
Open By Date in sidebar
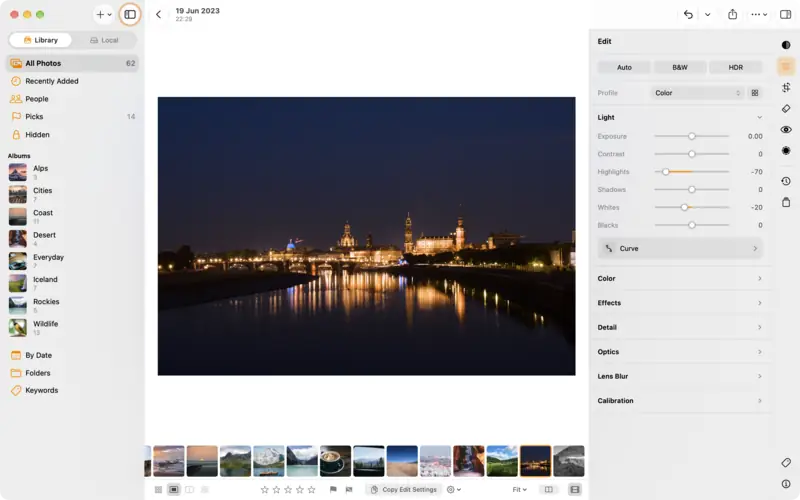(72, 355)
